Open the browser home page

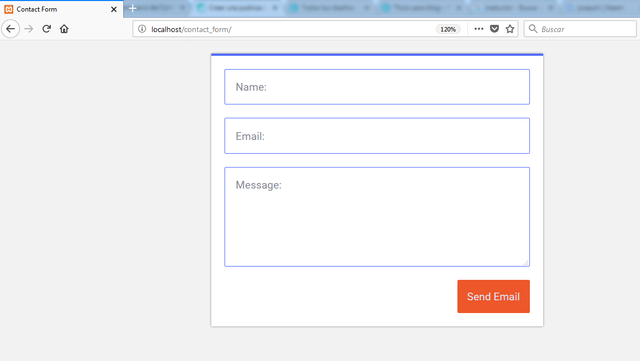pyautogui.click(x=64, y=29)
